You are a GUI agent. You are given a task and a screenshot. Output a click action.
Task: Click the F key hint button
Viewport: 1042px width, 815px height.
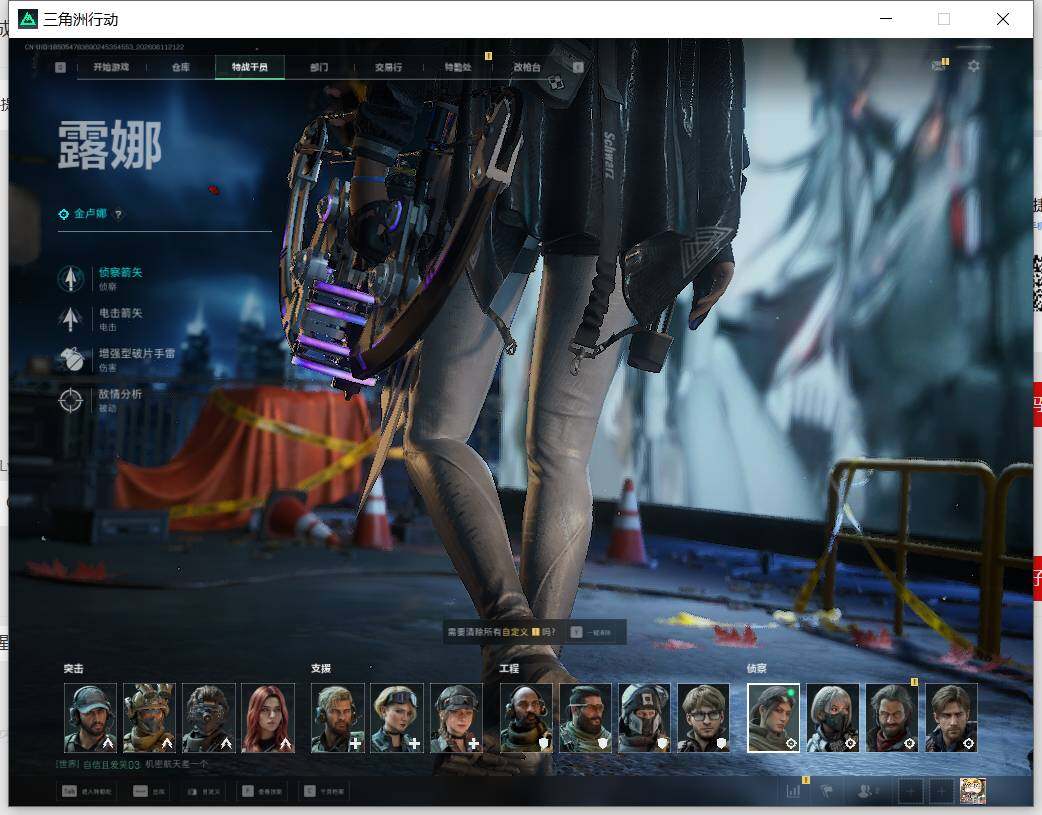pyautogui.click(x=262, y=791)
